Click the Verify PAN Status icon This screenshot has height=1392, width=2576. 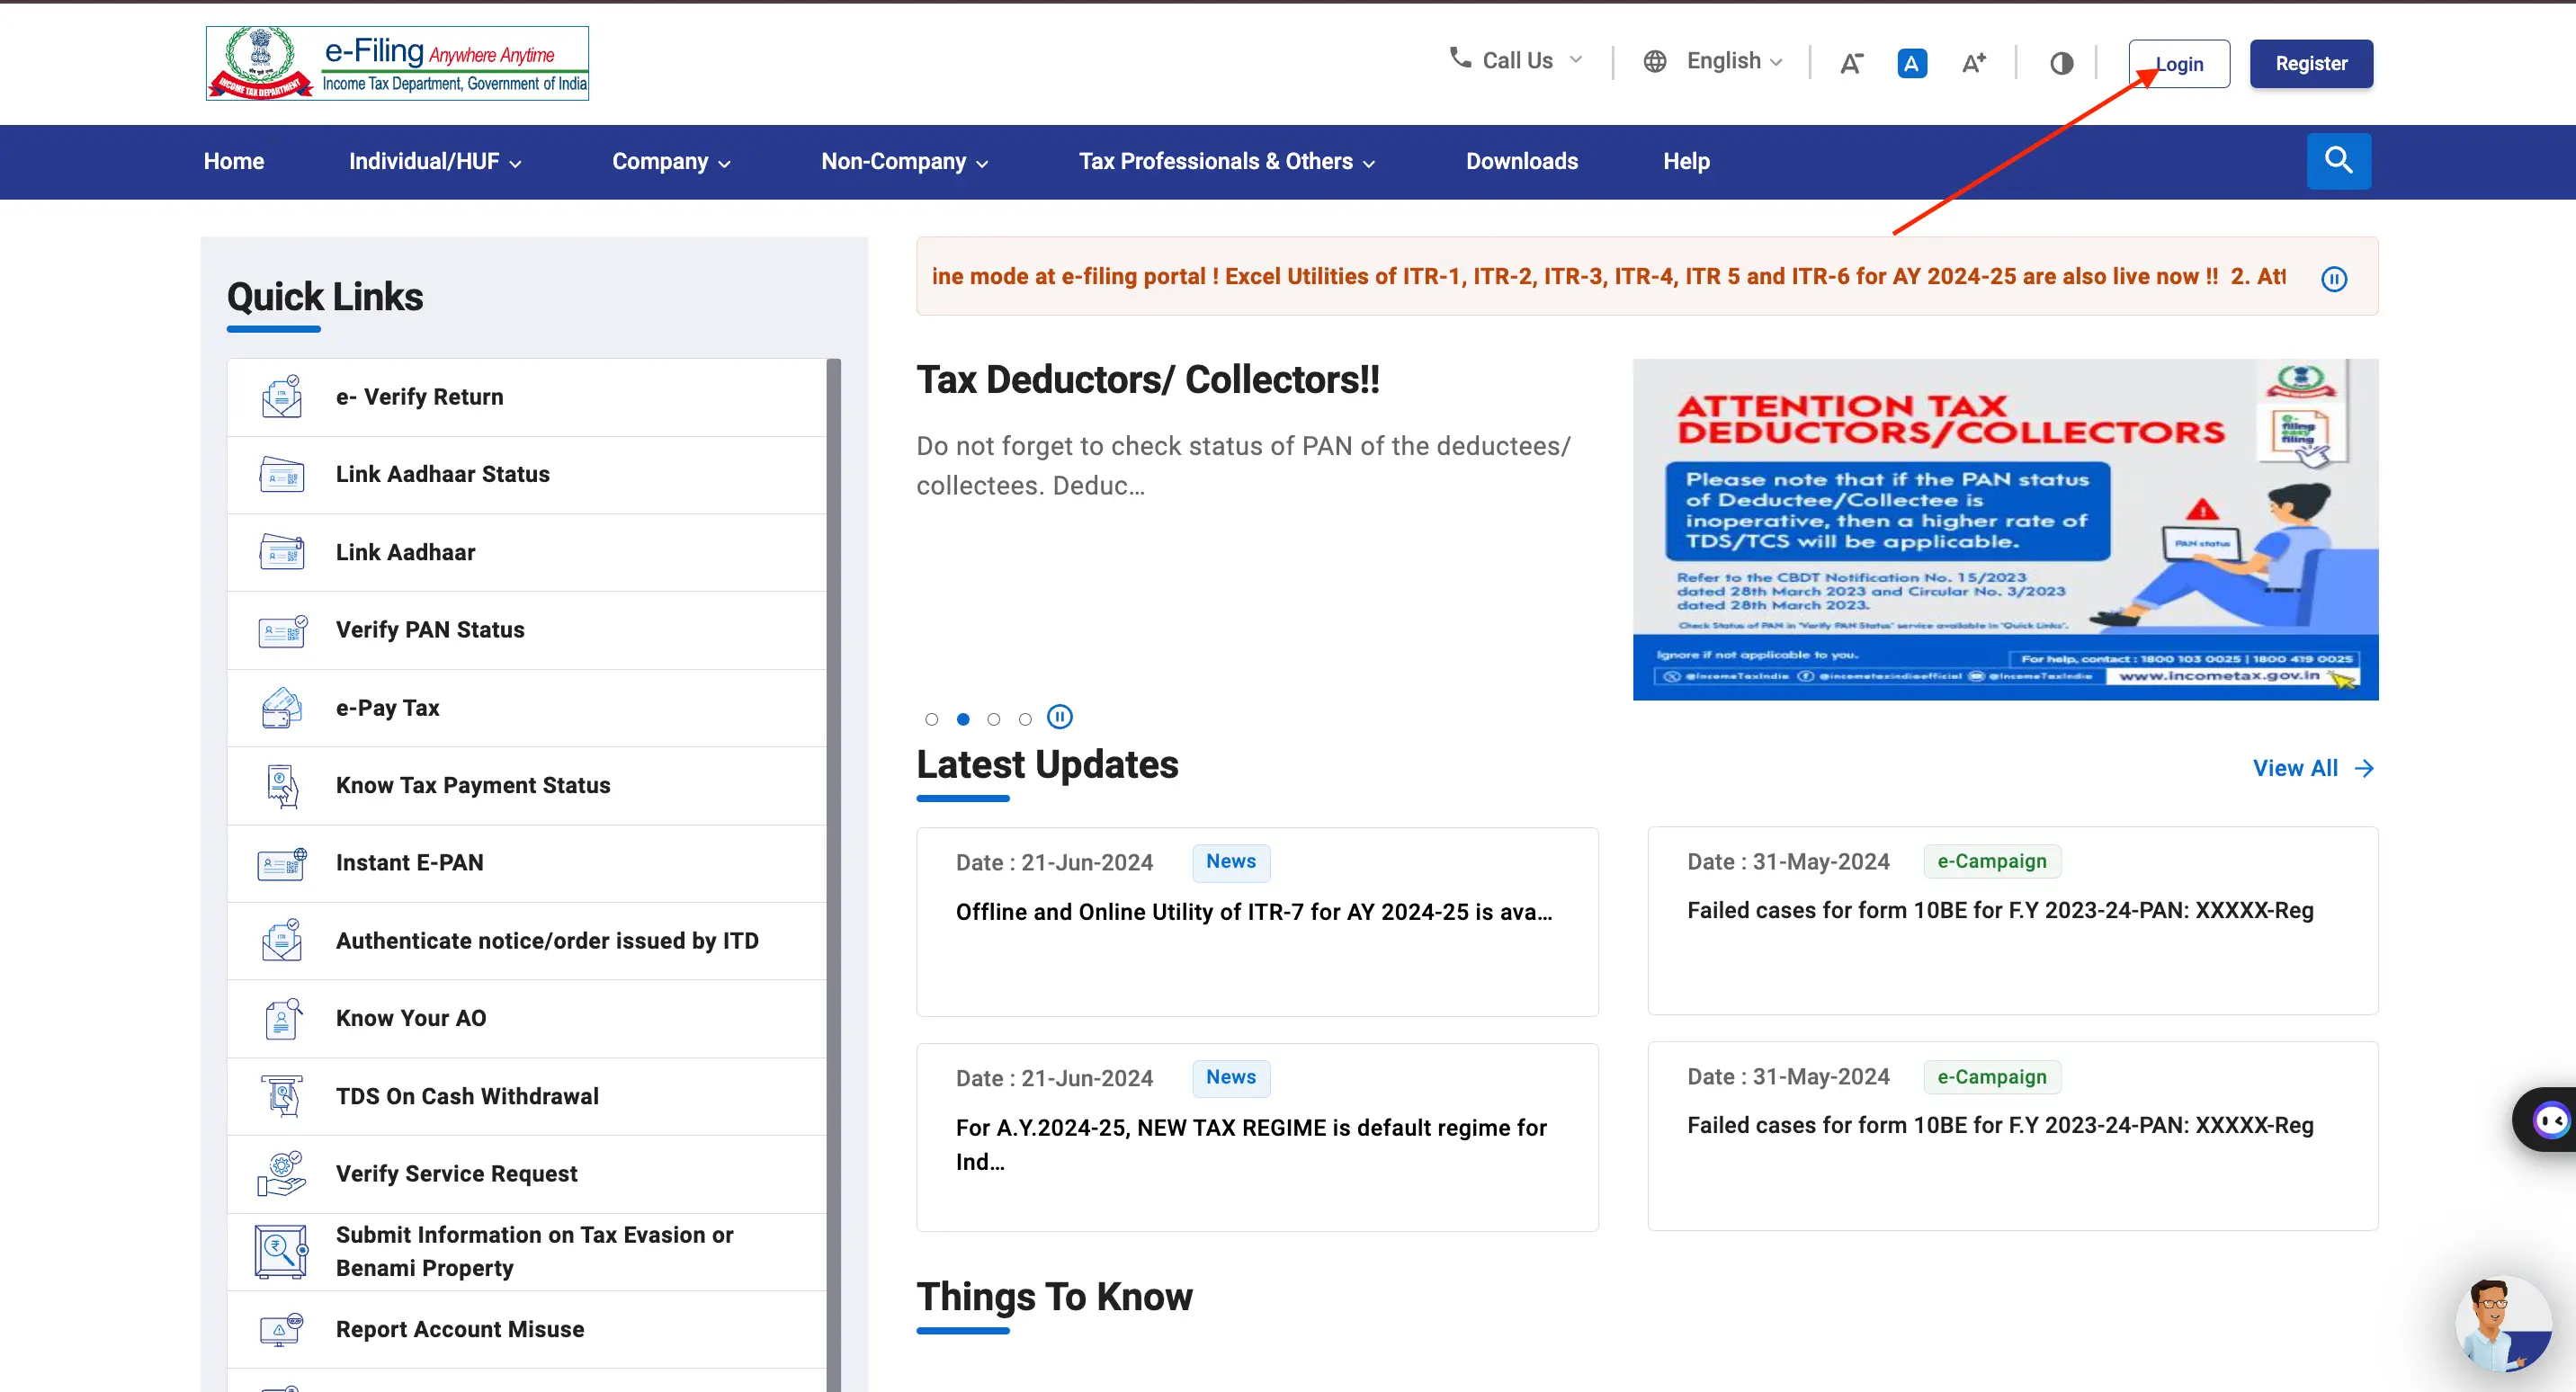point(280,629)
